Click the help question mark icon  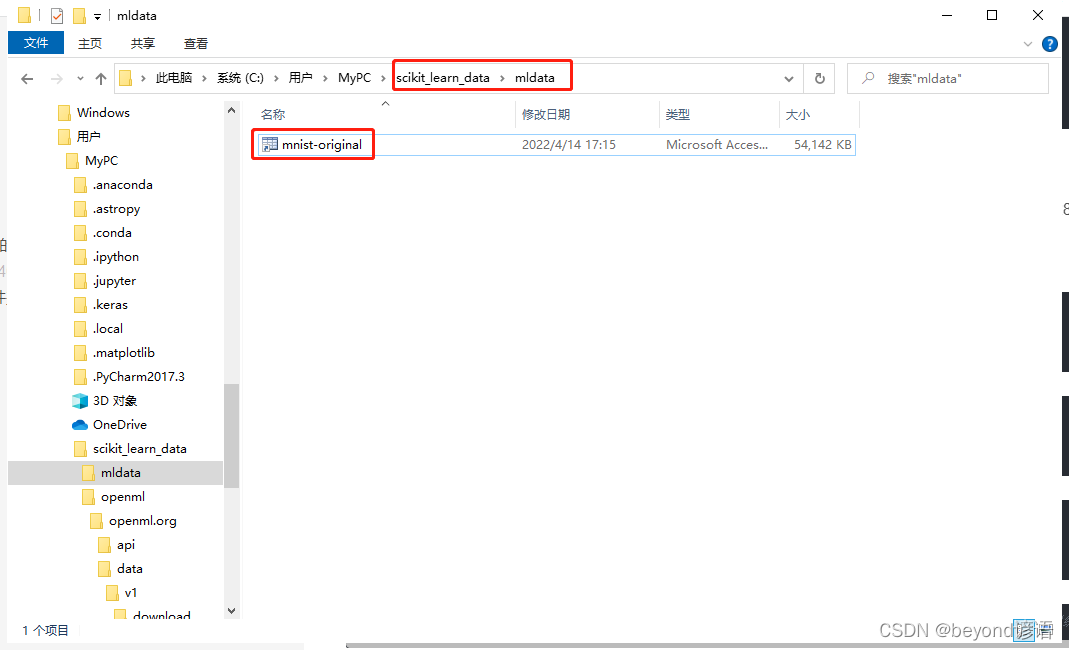[x=1049, y=43]
